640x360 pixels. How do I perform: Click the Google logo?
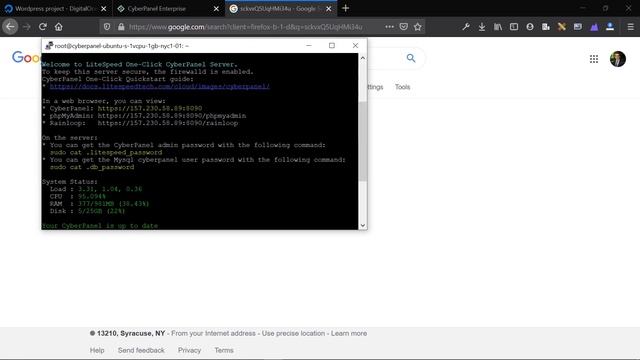26,58
